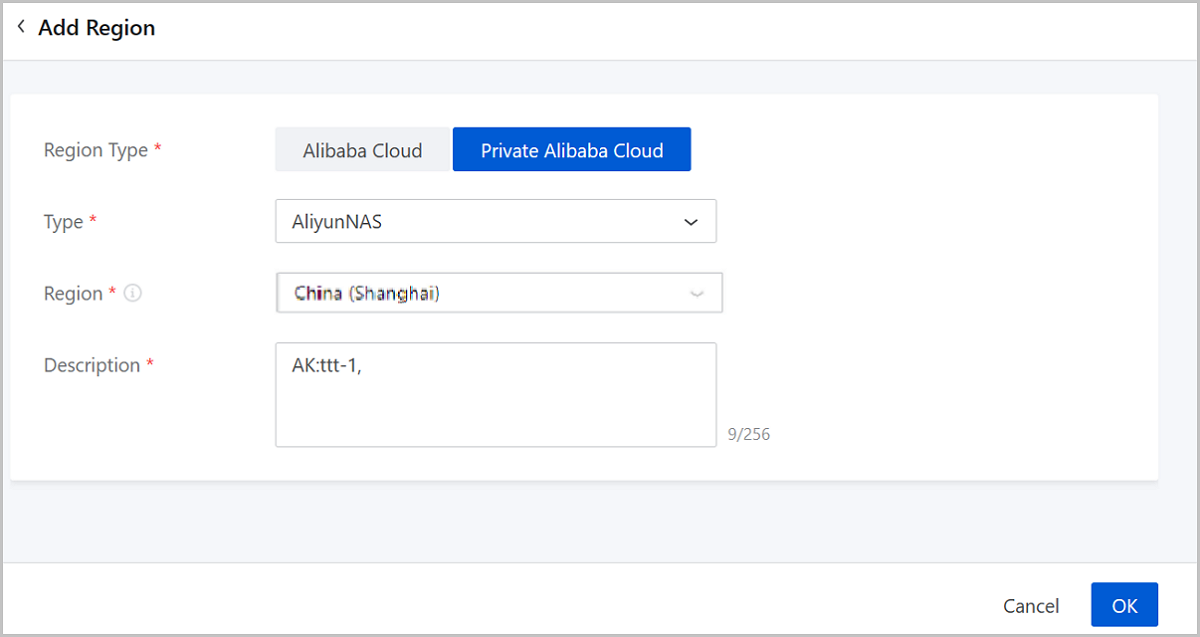Image resolution: width=1200 pixels, height=637 pixels.
Task: Click the red asterisk beside Region Type
Action: [x=158, y=149]
